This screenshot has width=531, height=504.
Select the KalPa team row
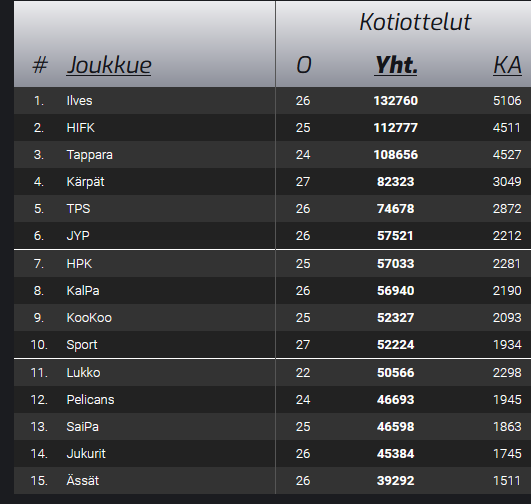tap(272, 291)
